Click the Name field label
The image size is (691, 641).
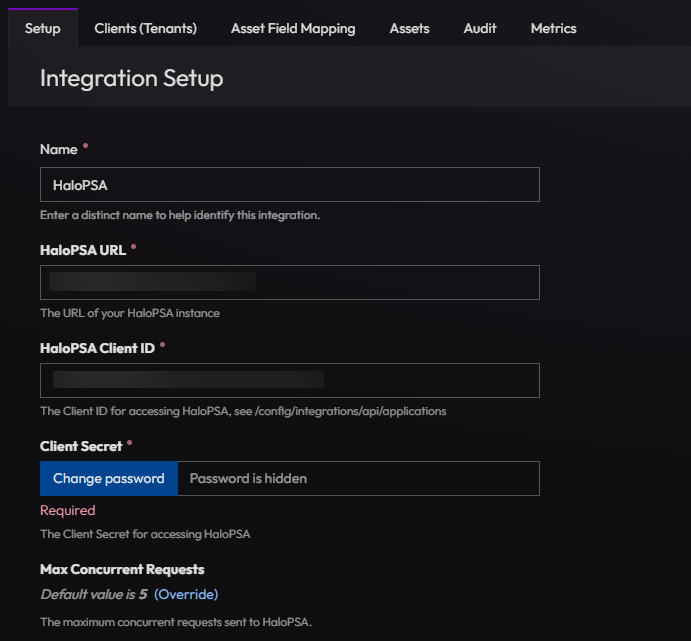pos(59,149)
